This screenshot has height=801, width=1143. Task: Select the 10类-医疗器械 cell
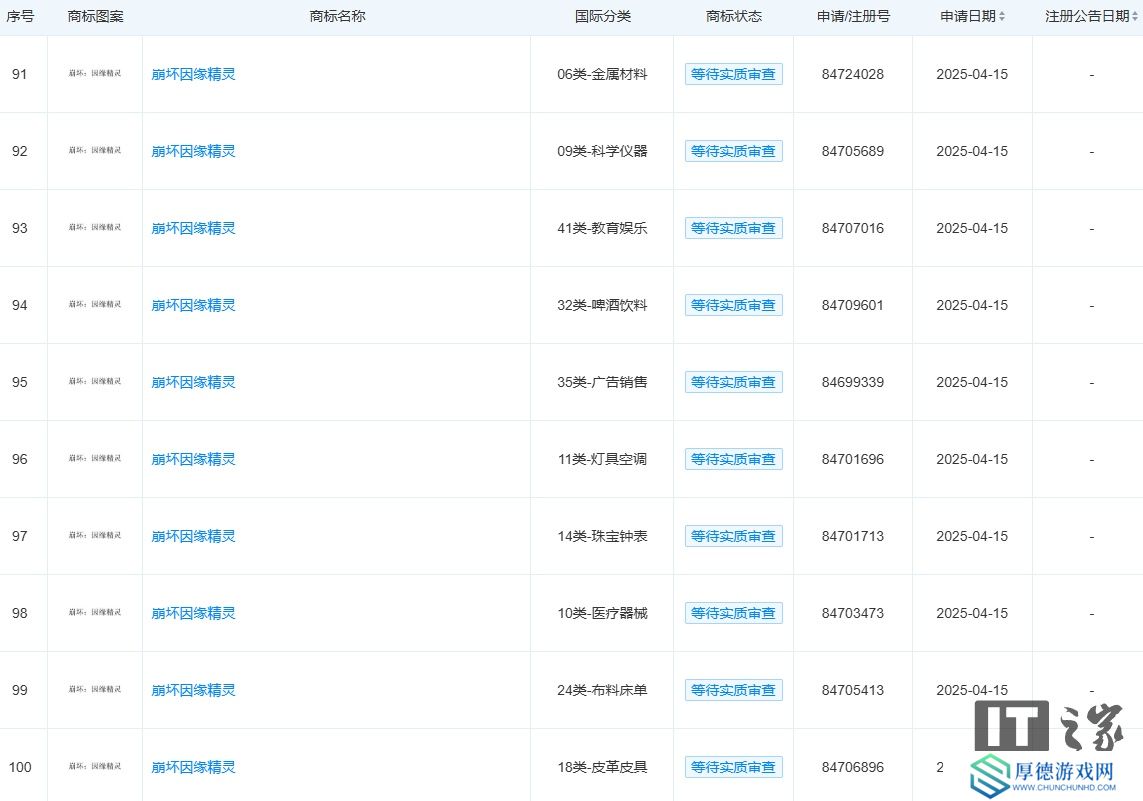(x=602, y=614)
